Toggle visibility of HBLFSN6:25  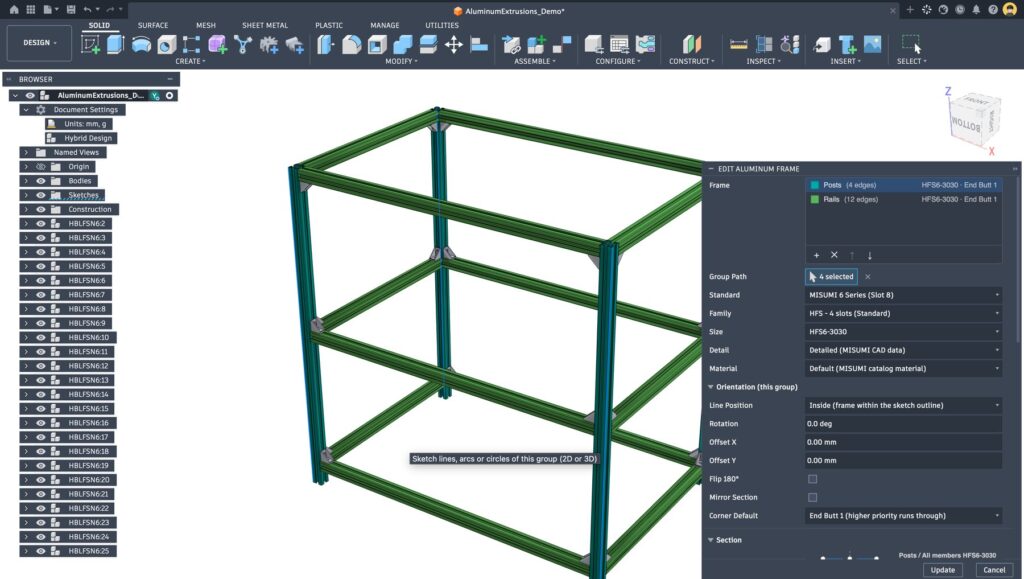tap(40, 551)
